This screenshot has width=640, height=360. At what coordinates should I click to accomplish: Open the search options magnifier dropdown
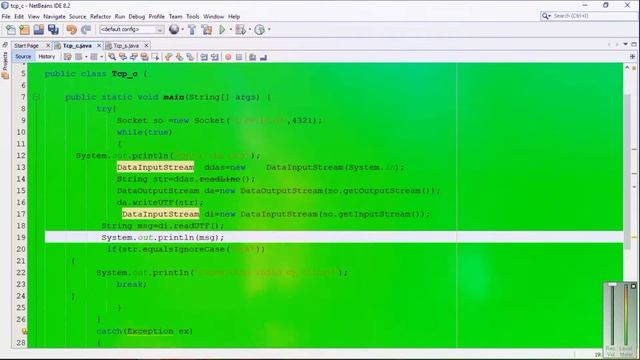(546, 16)
